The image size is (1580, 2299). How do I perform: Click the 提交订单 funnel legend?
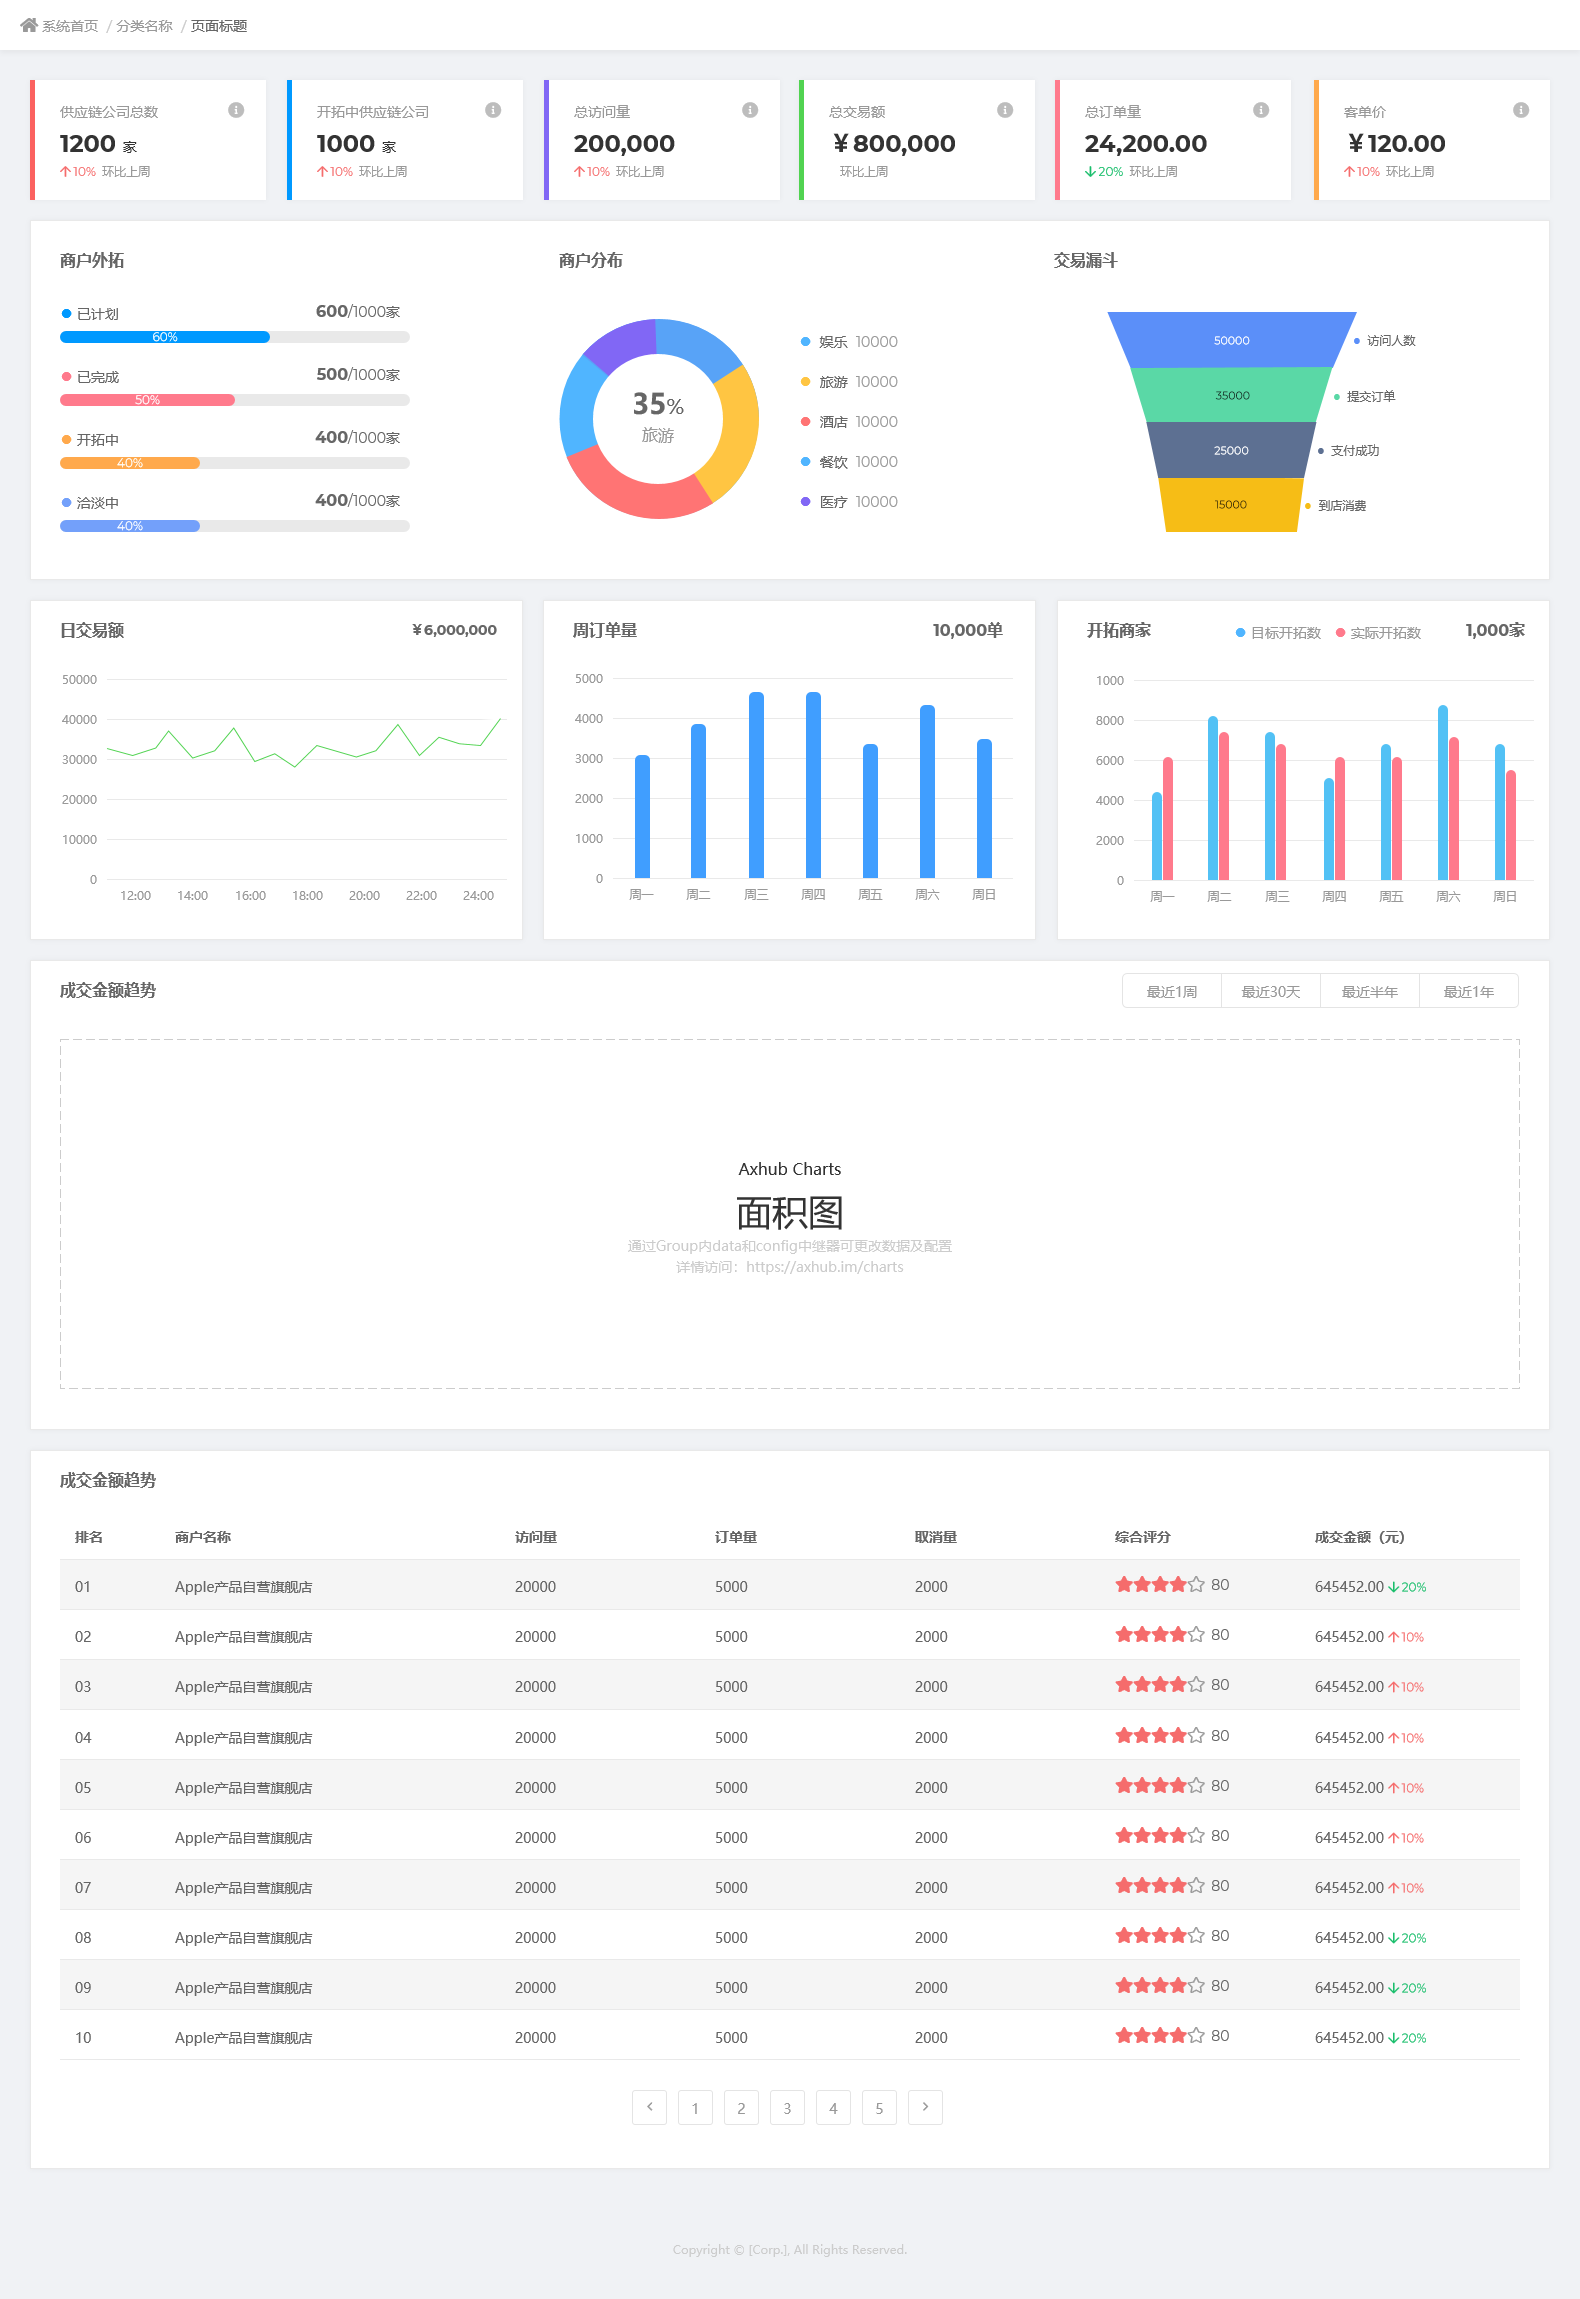click(x=1365, y=397)
